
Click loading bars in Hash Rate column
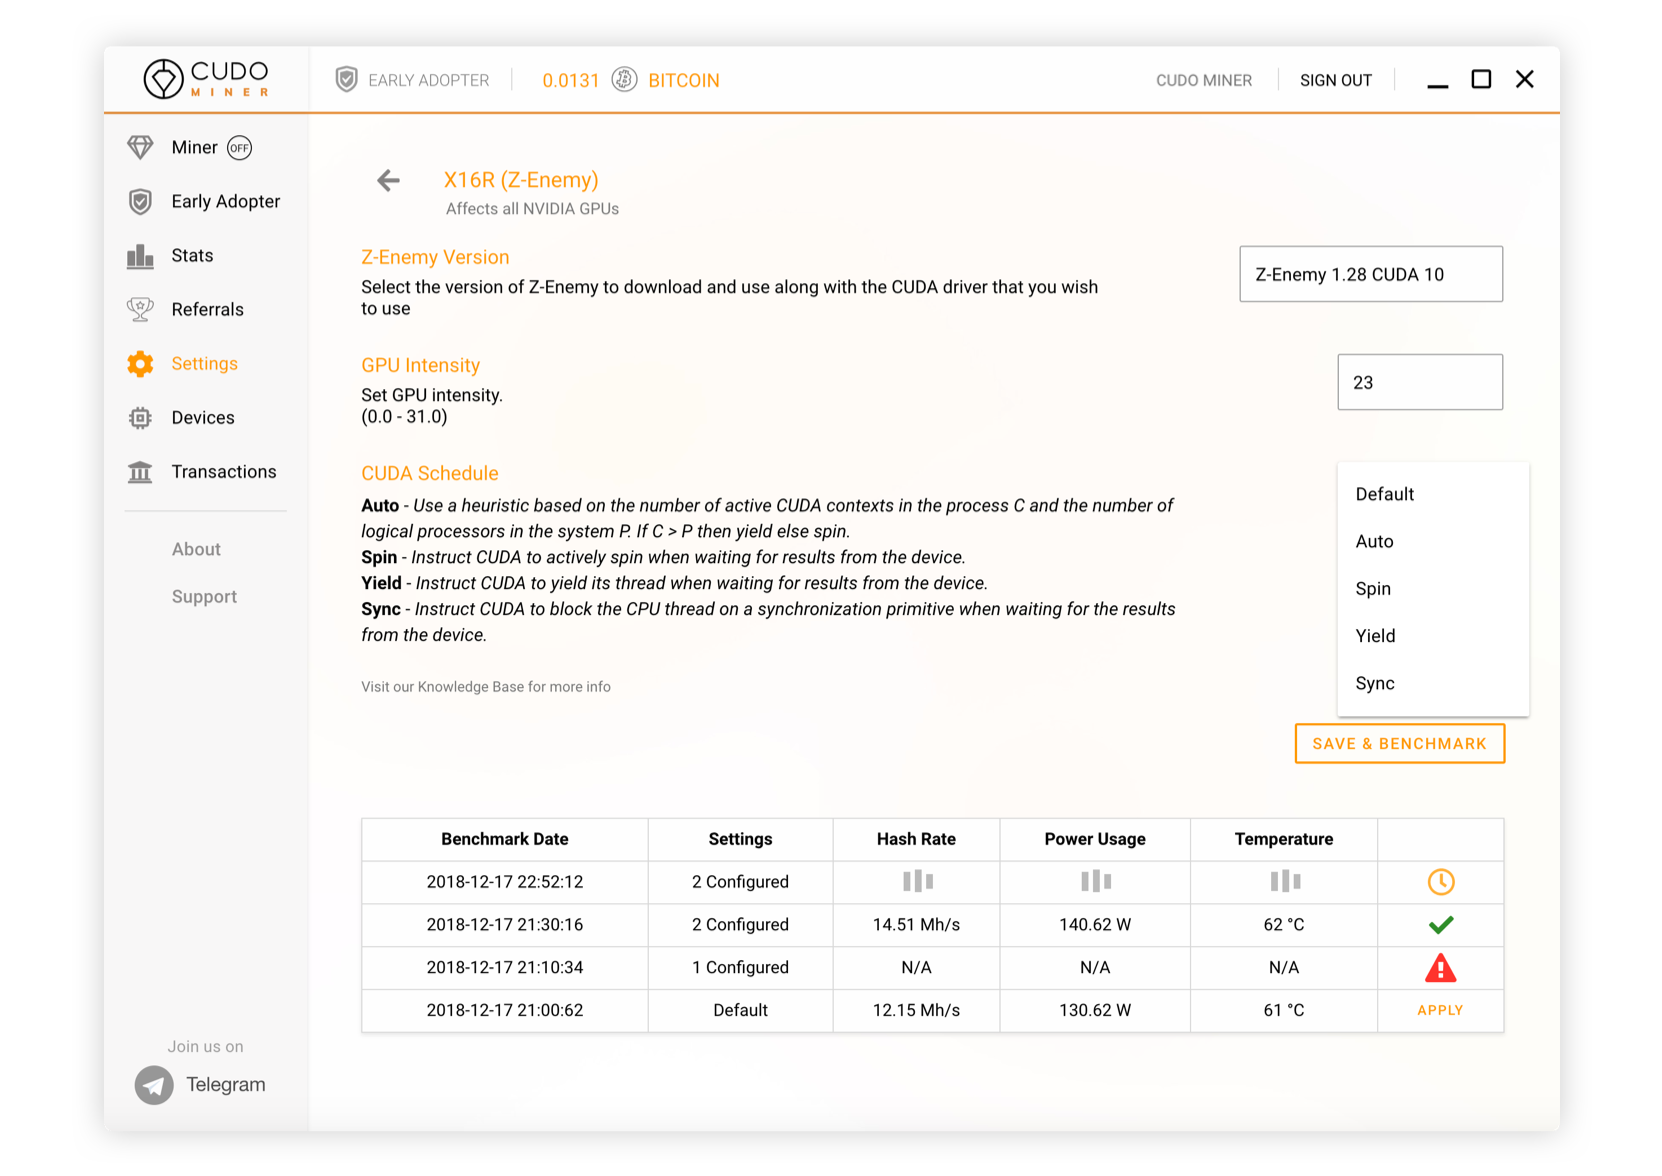click(x=917, y=881)
